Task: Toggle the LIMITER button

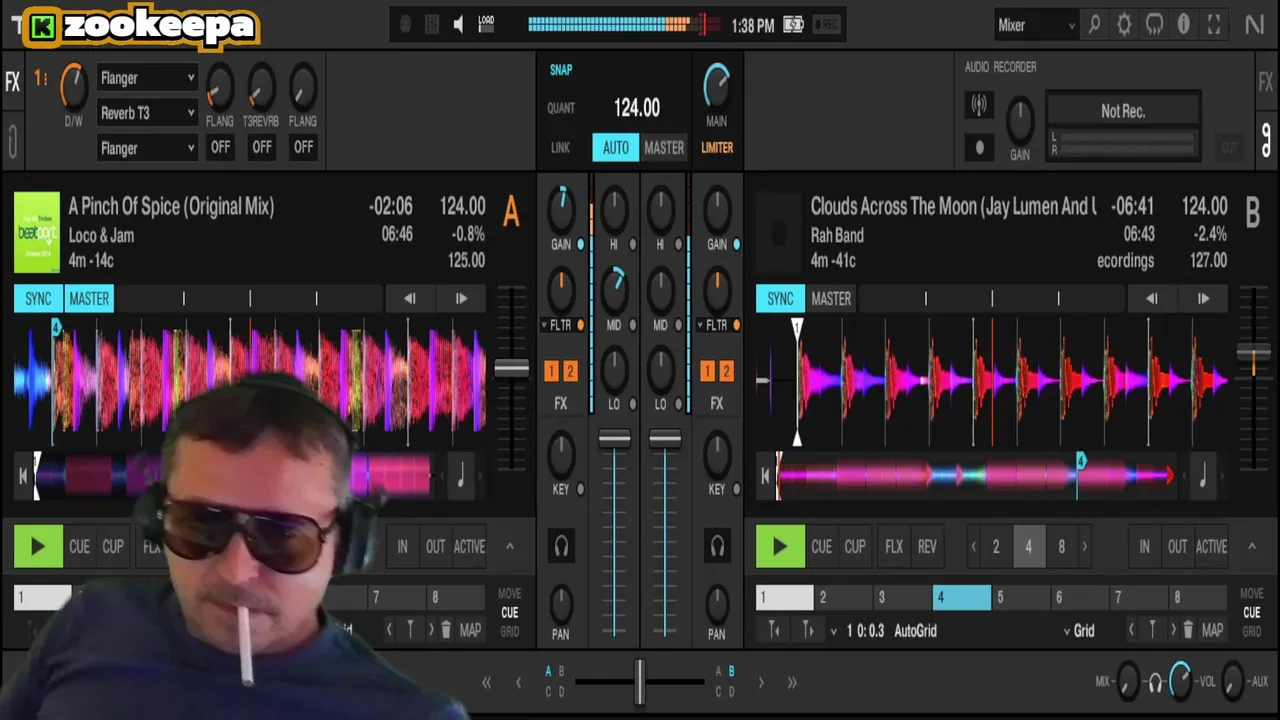Action: coord(717,147)
